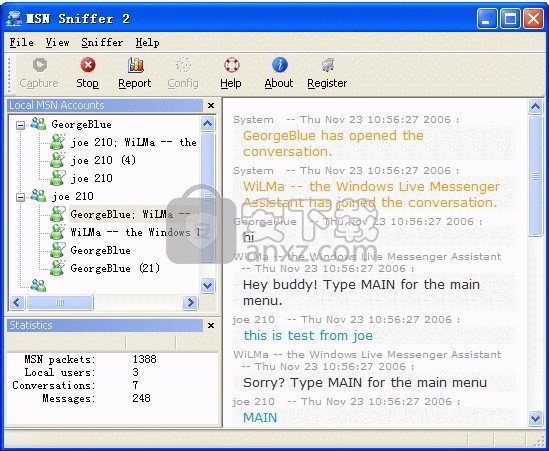549x451 pixels.
Task: Click conversation pane scroll up arrow
Action: click(535, 106)
